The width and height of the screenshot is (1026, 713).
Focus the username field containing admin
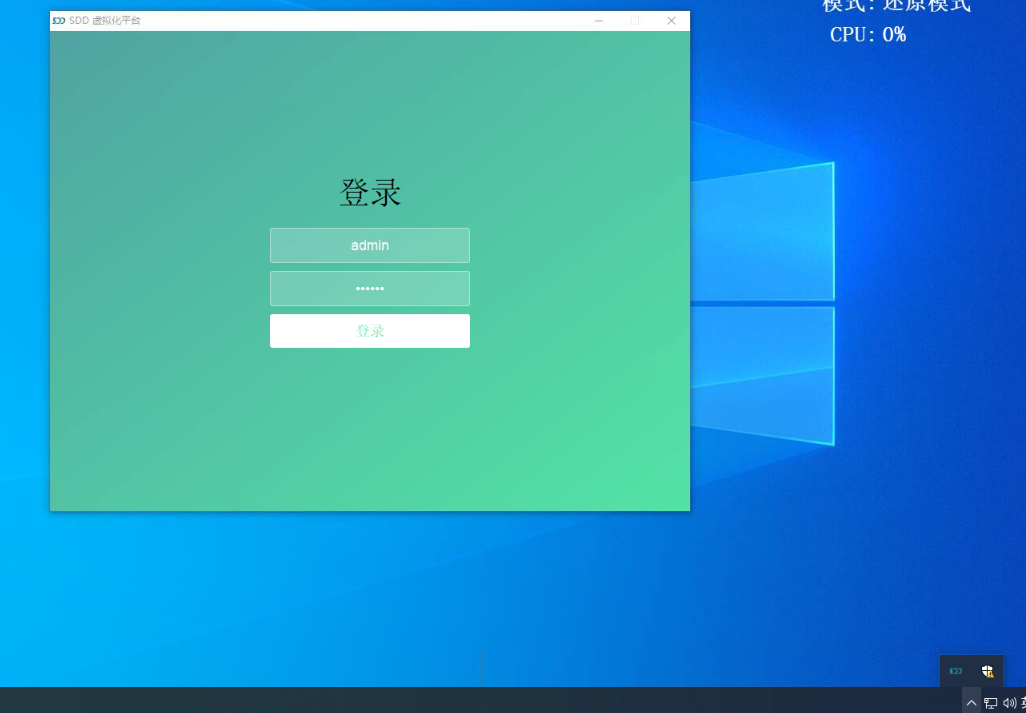coord(369,245)
